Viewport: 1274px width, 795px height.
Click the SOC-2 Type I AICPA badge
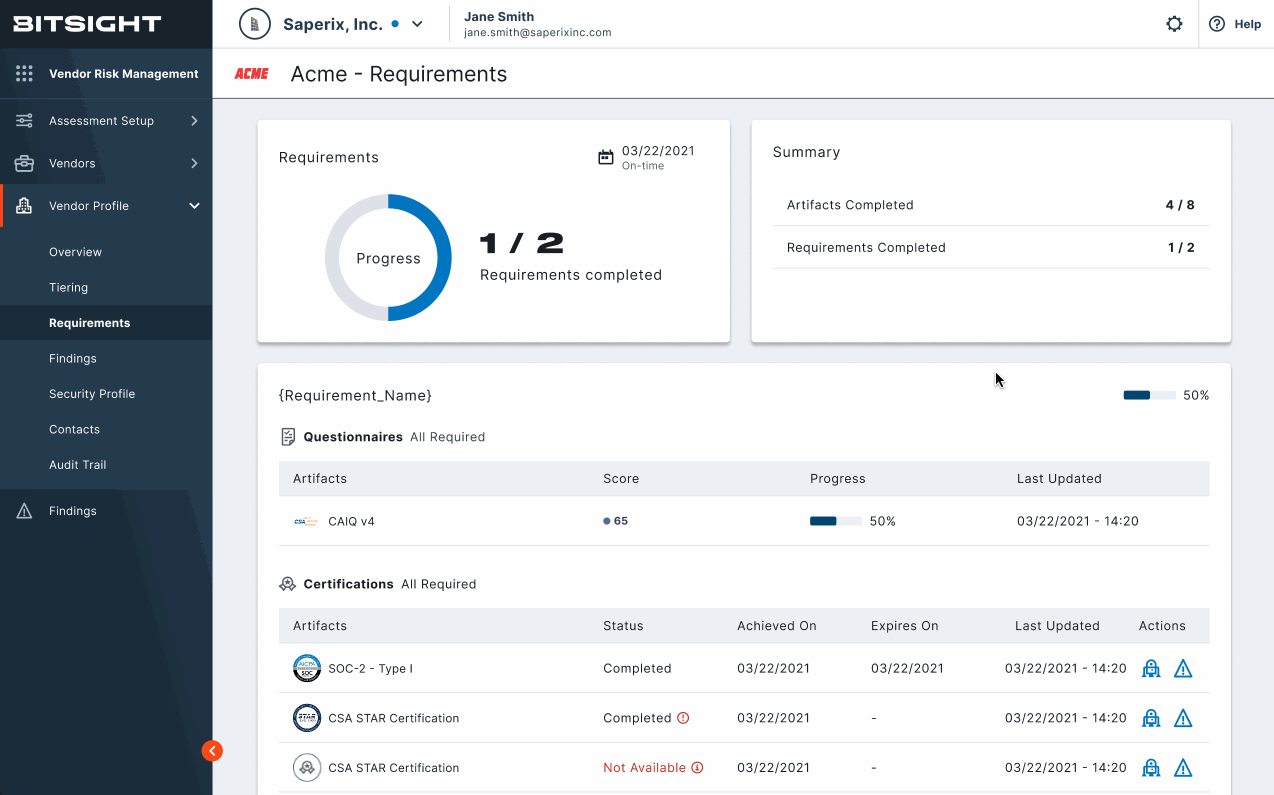[307, 668]
